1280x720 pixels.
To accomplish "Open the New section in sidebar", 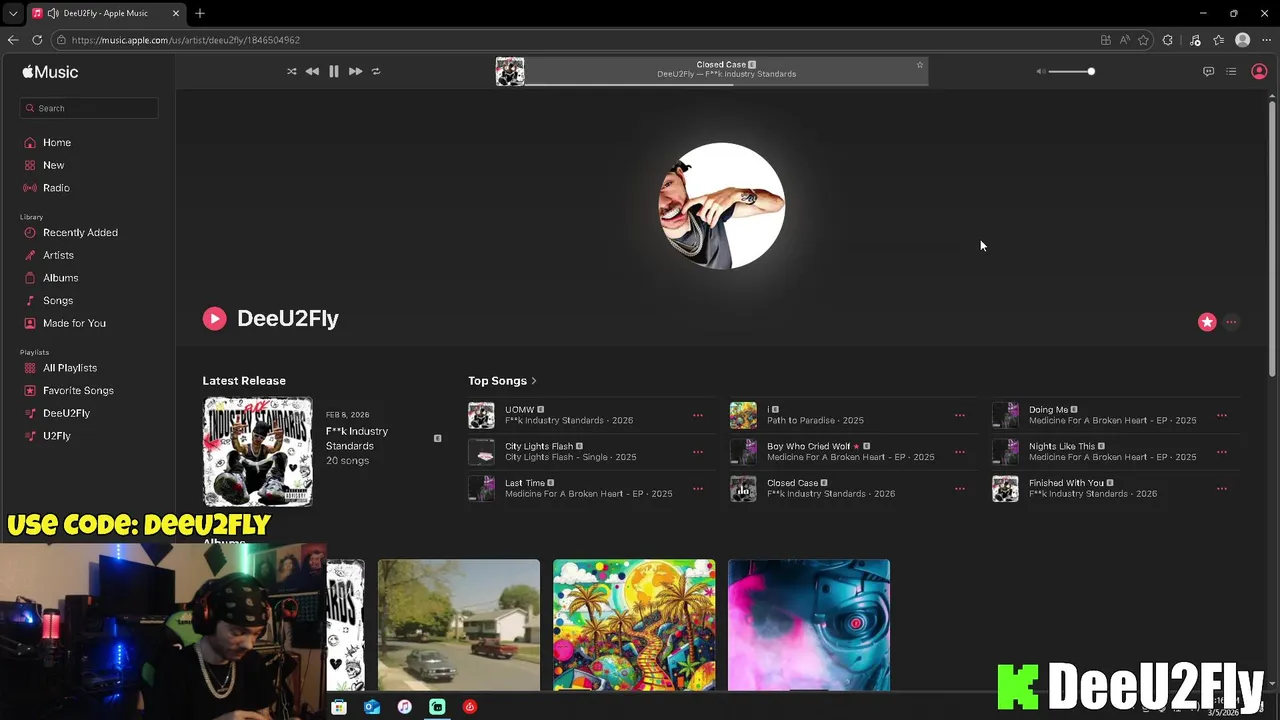I will click(x=53, y=165).
